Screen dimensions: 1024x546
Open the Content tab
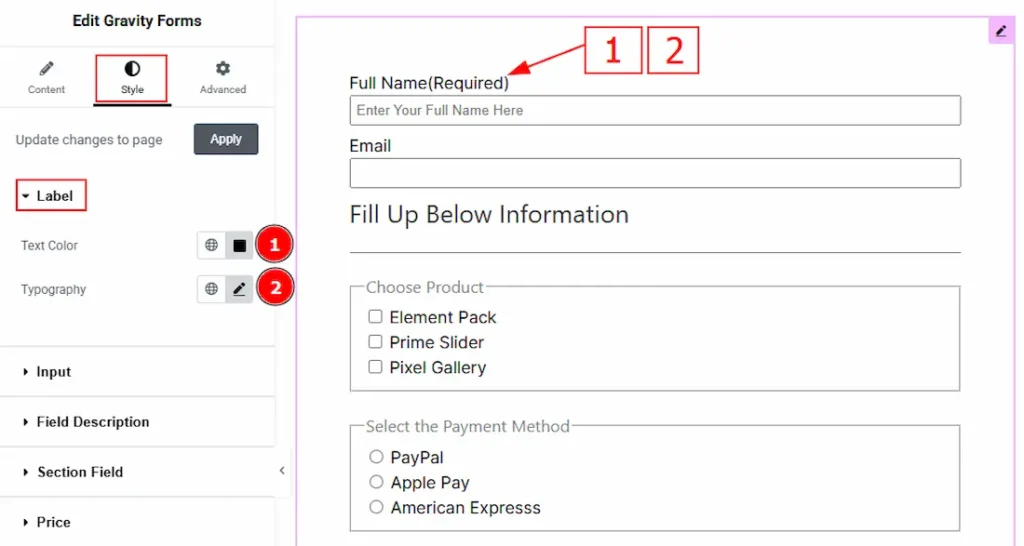pyautogui.click(x=46, y=78)
